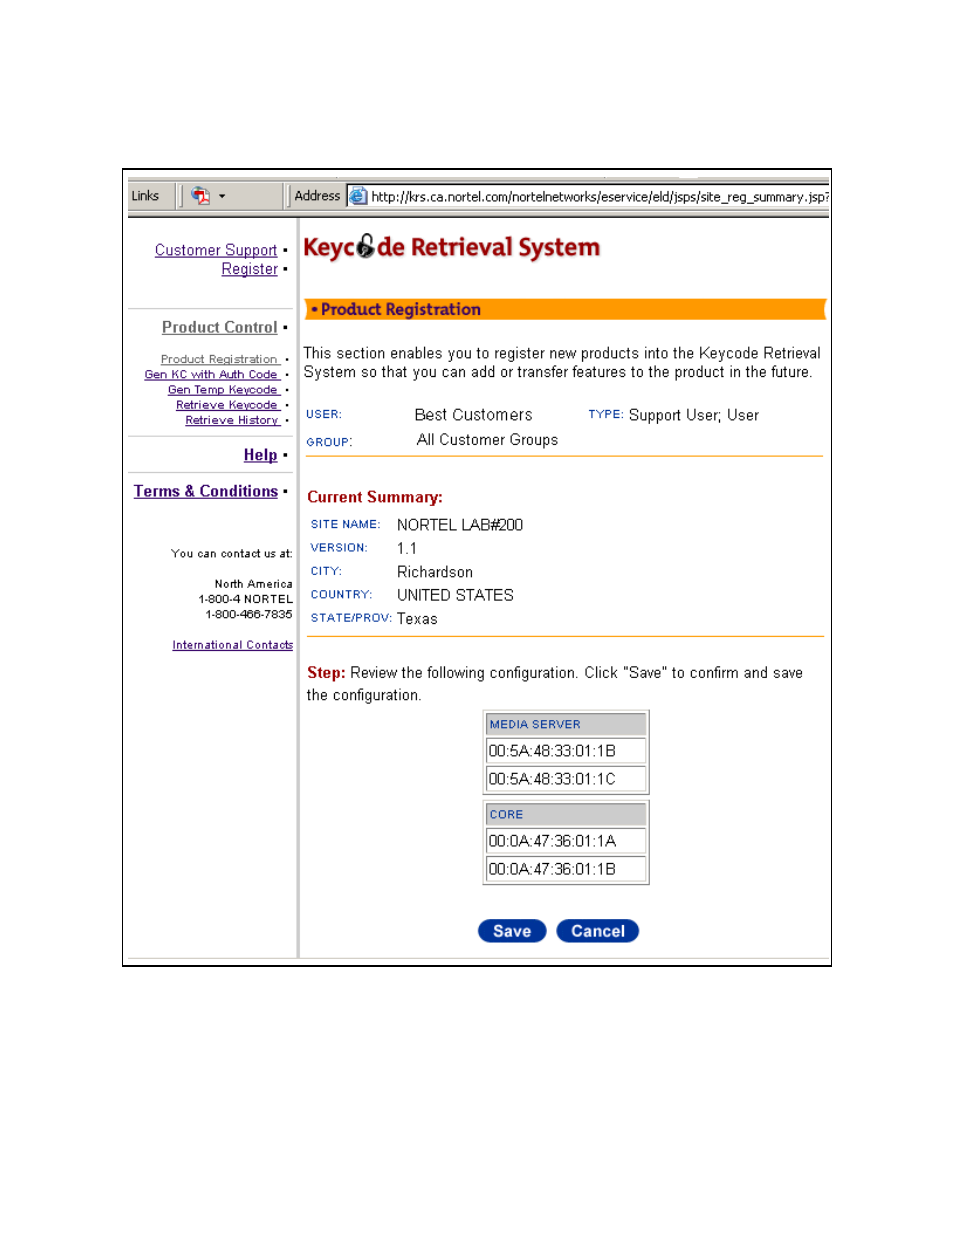Click the state value Texas

(x=417, y=619)
